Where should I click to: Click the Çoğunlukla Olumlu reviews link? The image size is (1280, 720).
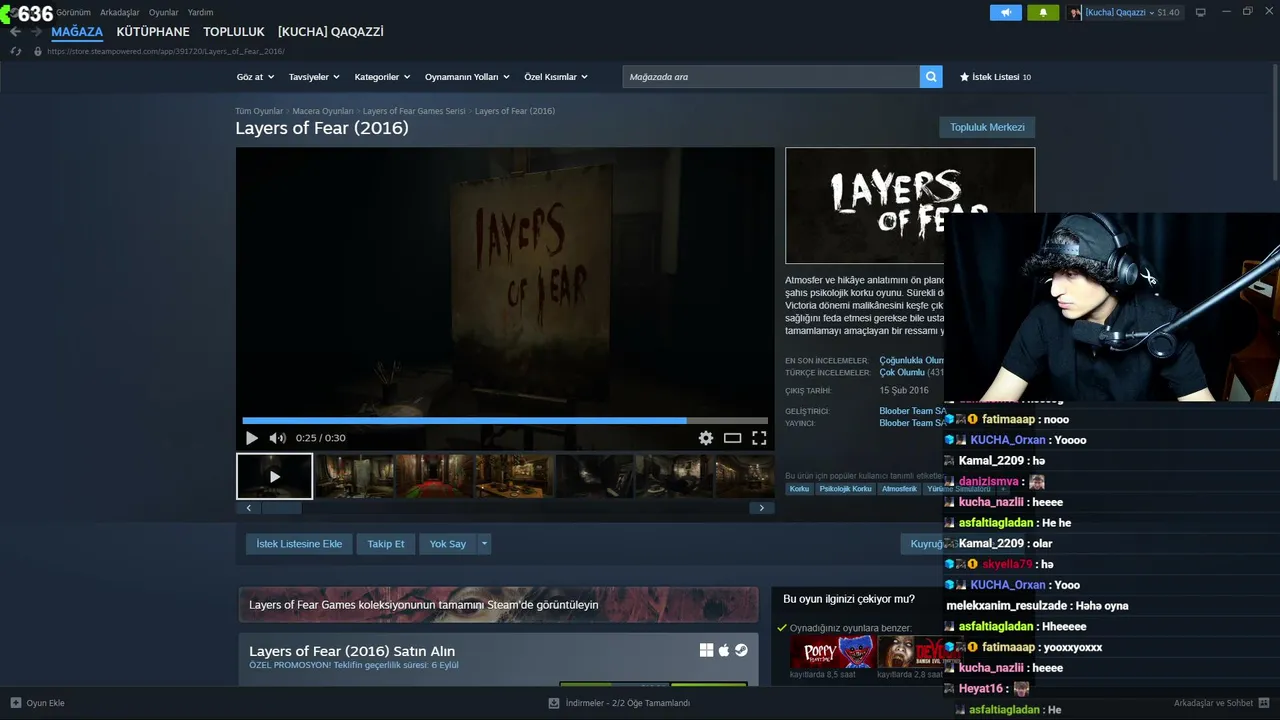pos(912,360)
